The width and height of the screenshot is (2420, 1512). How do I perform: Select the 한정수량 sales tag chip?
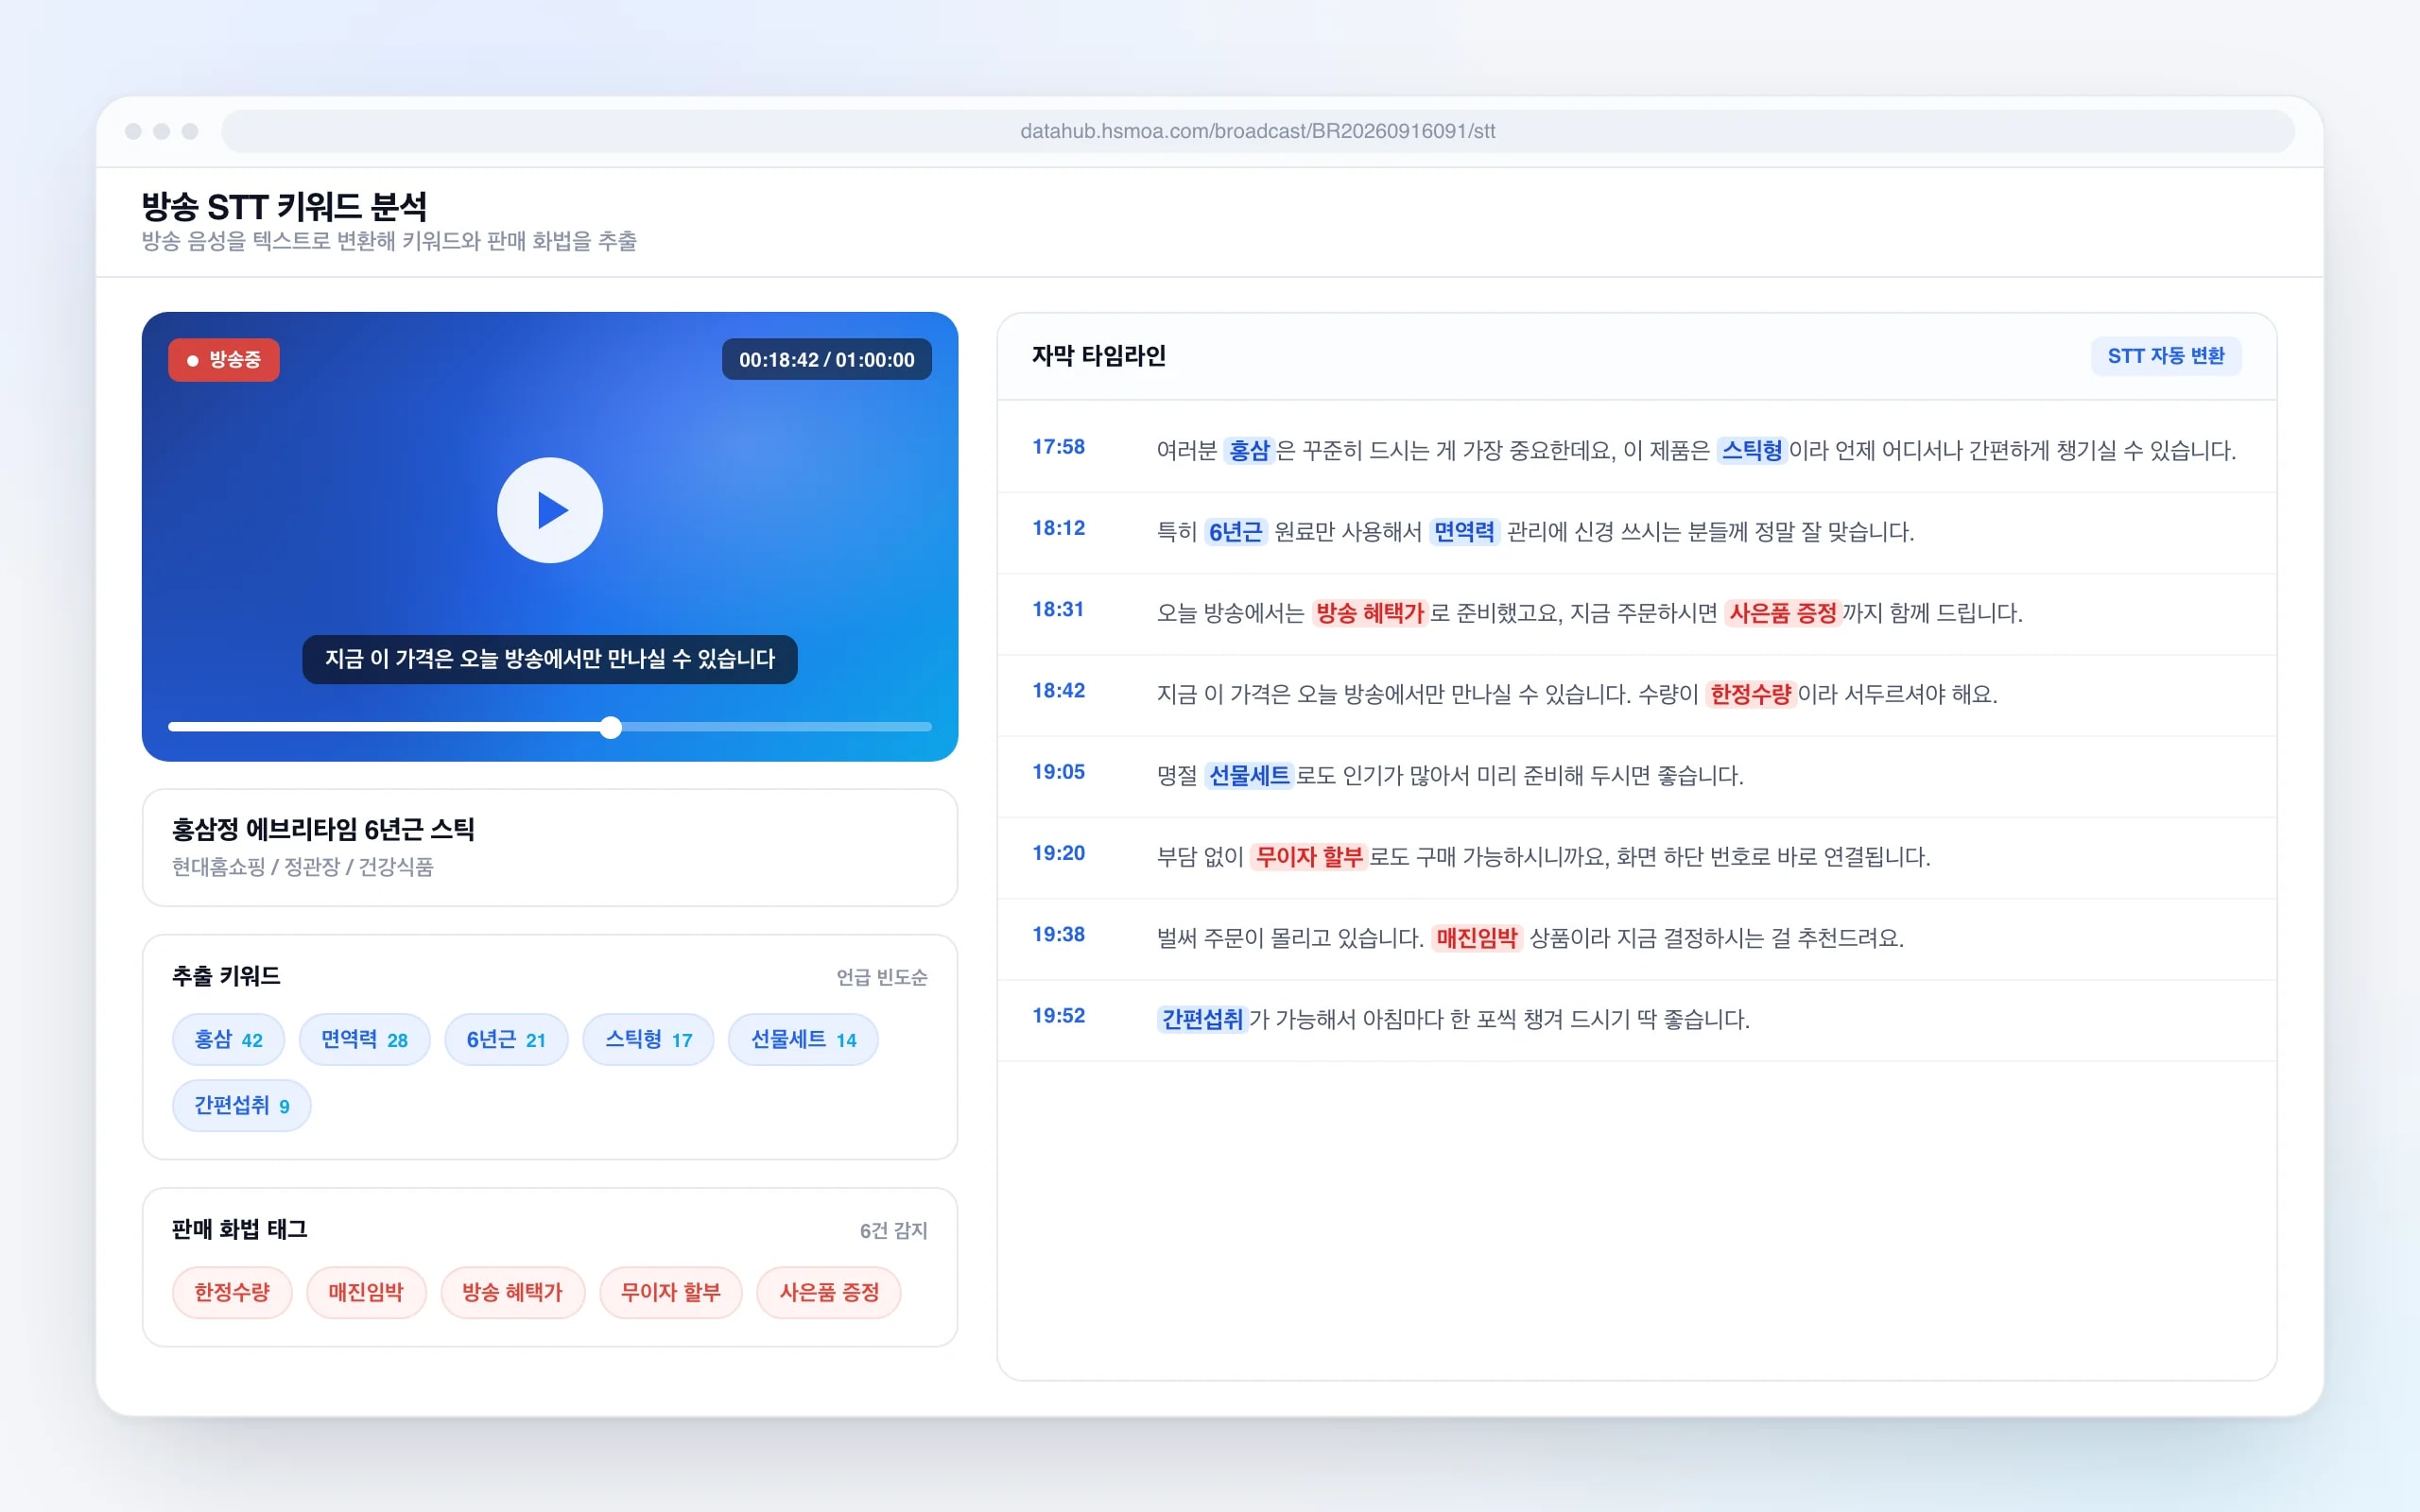coord(232,1292)
